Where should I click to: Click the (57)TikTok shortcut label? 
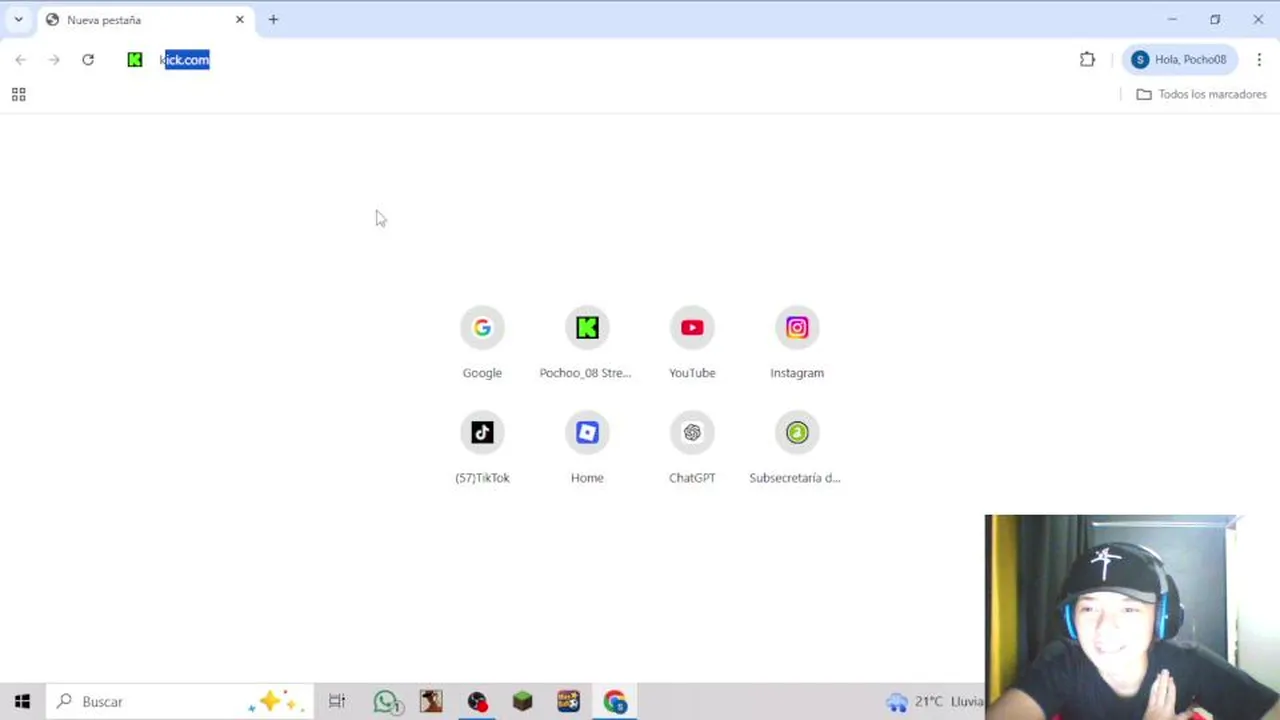tap(482, 478)
